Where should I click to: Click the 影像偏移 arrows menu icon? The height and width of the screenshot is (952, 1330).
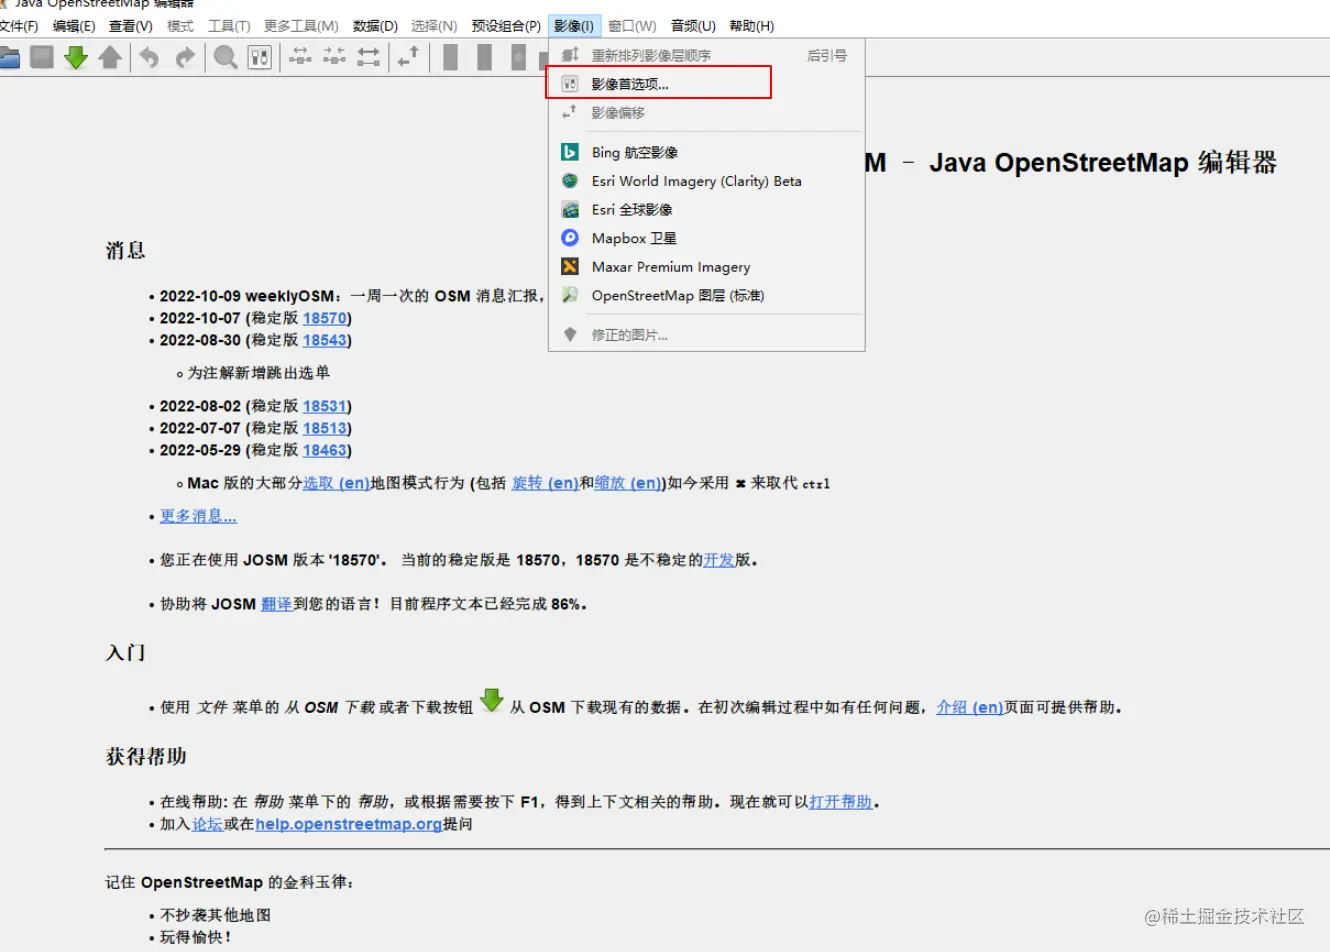(570, 113)
